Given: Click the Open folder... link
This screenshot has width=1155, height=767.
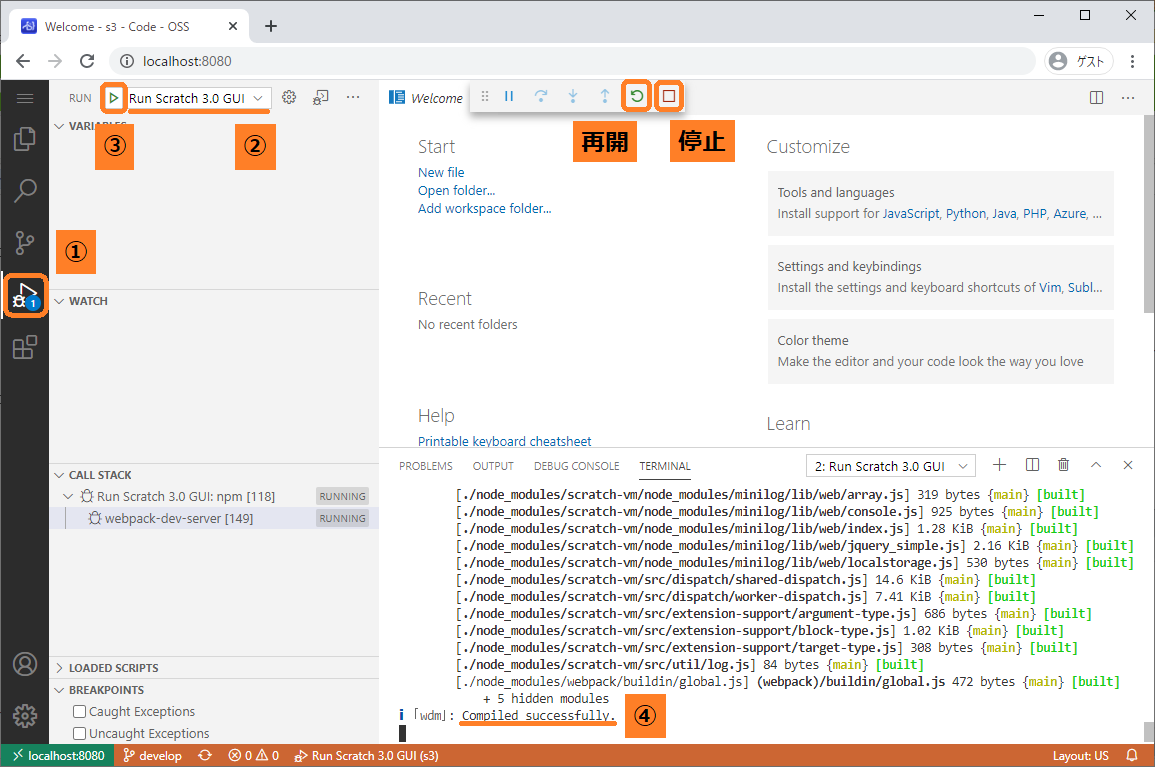Looking at the screenshot, I should pos(457,191).
